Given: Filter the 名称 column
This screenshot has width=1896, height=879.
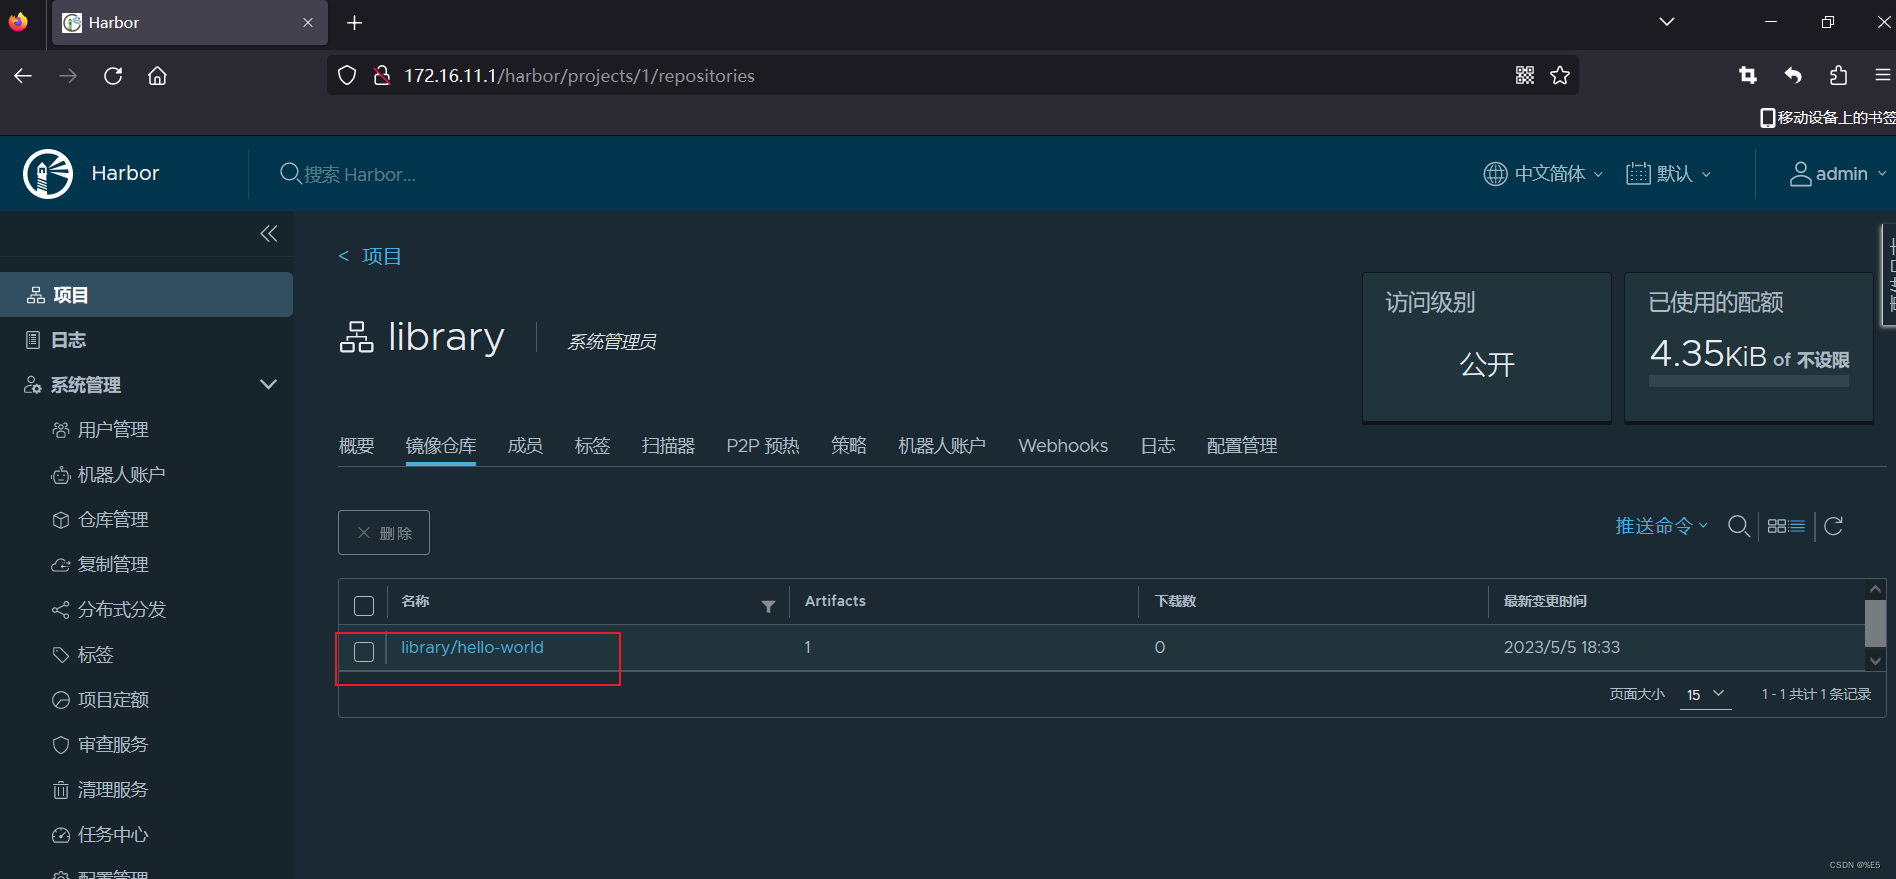Looking at the screenshot, I should (768, 606).
